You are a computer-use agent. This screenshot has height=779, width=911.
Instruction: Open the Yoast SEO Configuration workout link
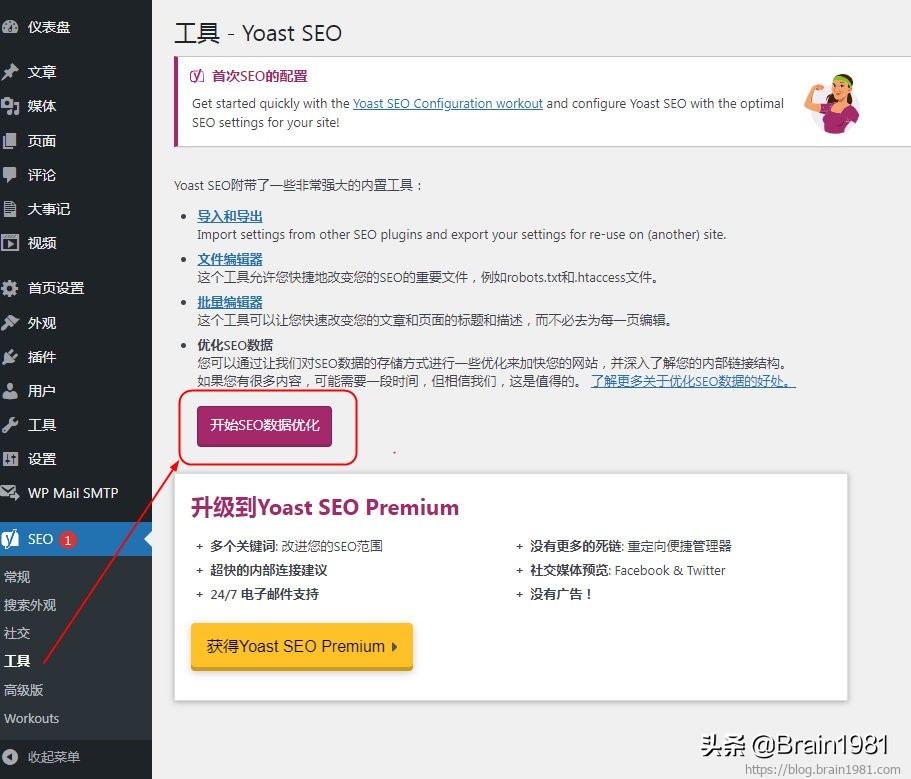click(447, 103)
